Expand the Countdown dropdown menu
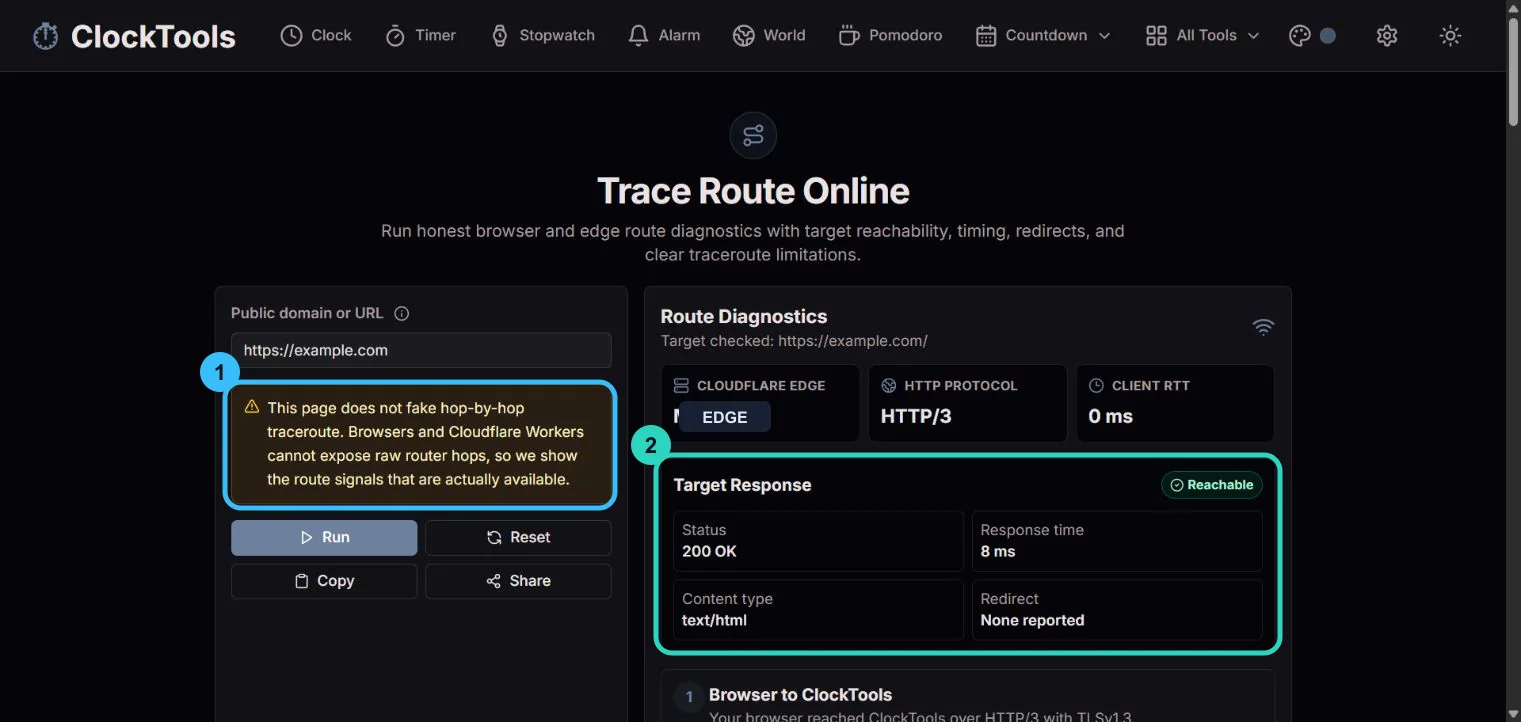1521x722 pixels. tap(1043, 35)
